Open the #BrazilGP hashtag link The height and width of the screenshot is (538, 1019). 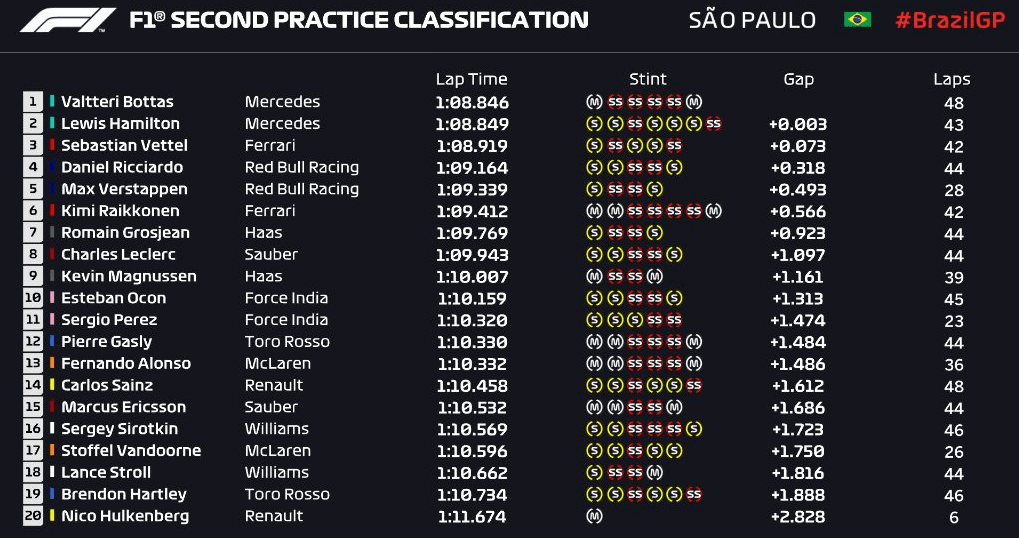pyautogui.click(x=949, y=20)
